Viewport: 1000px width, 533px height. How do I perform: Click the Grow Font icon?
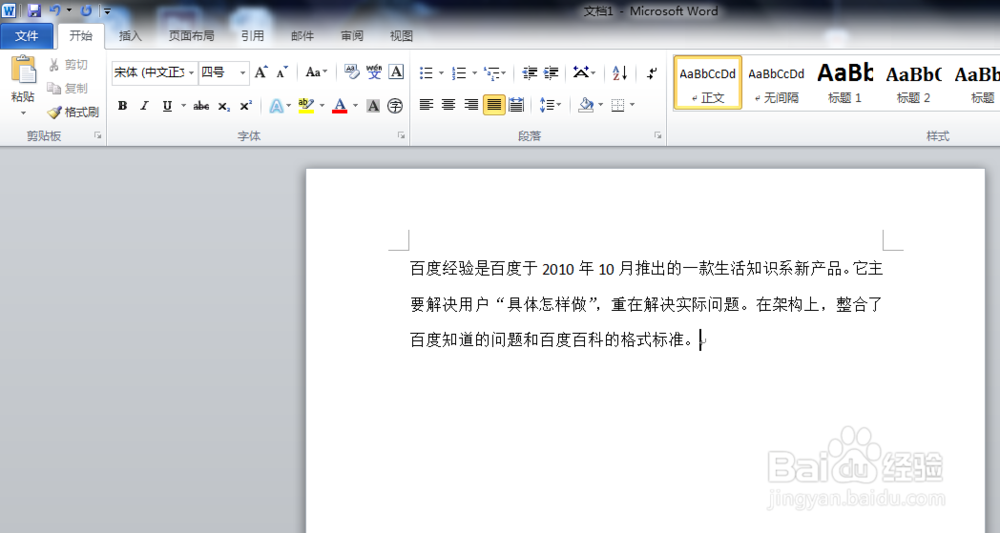pyautogui.click(x=261, y=72)
